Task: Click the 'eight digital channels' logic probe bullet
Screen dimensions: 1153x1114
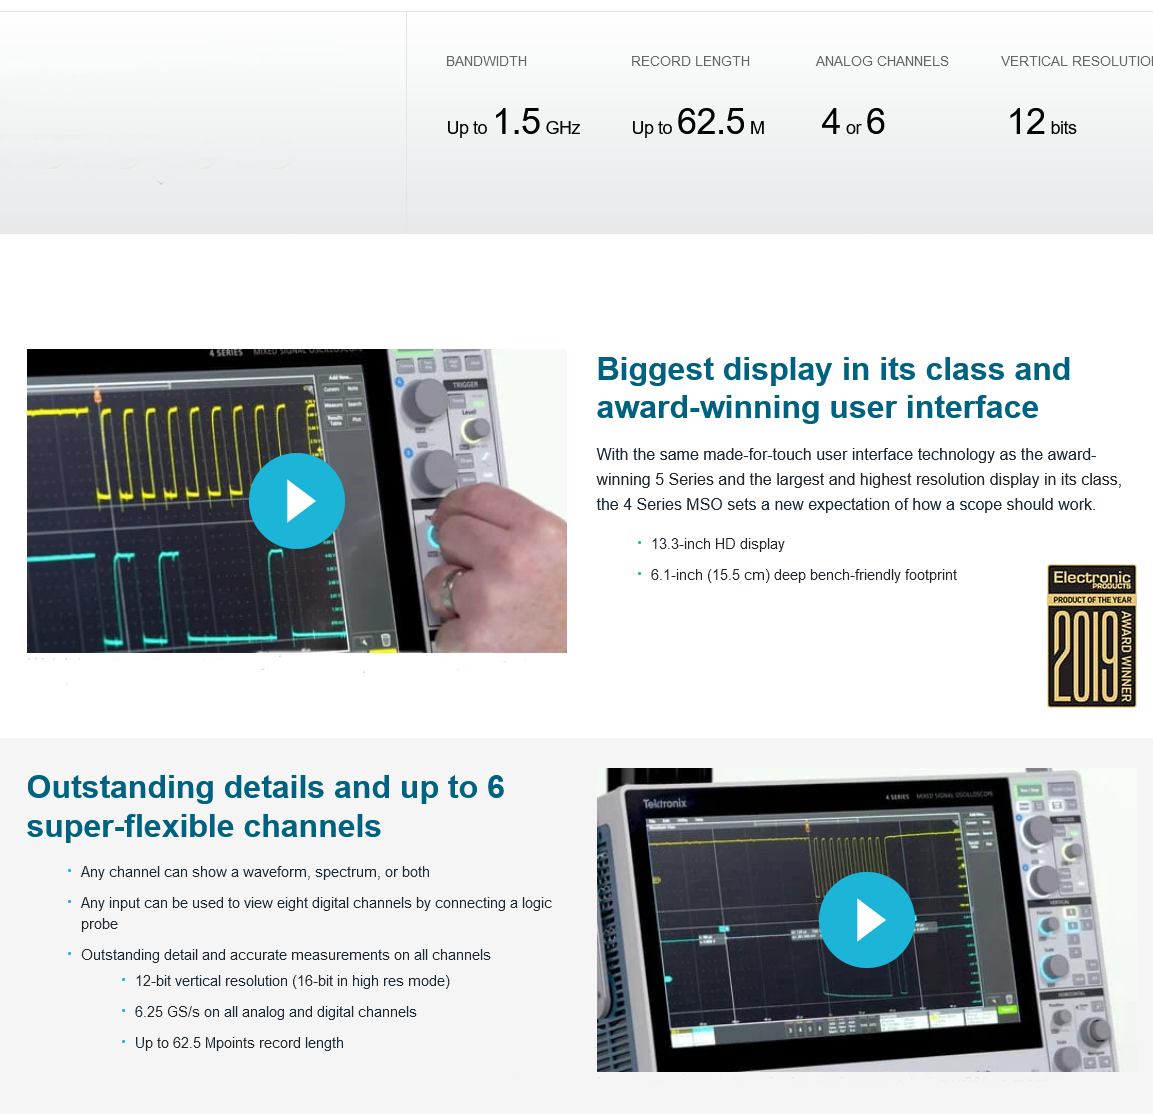Action: tap(316, 913)
